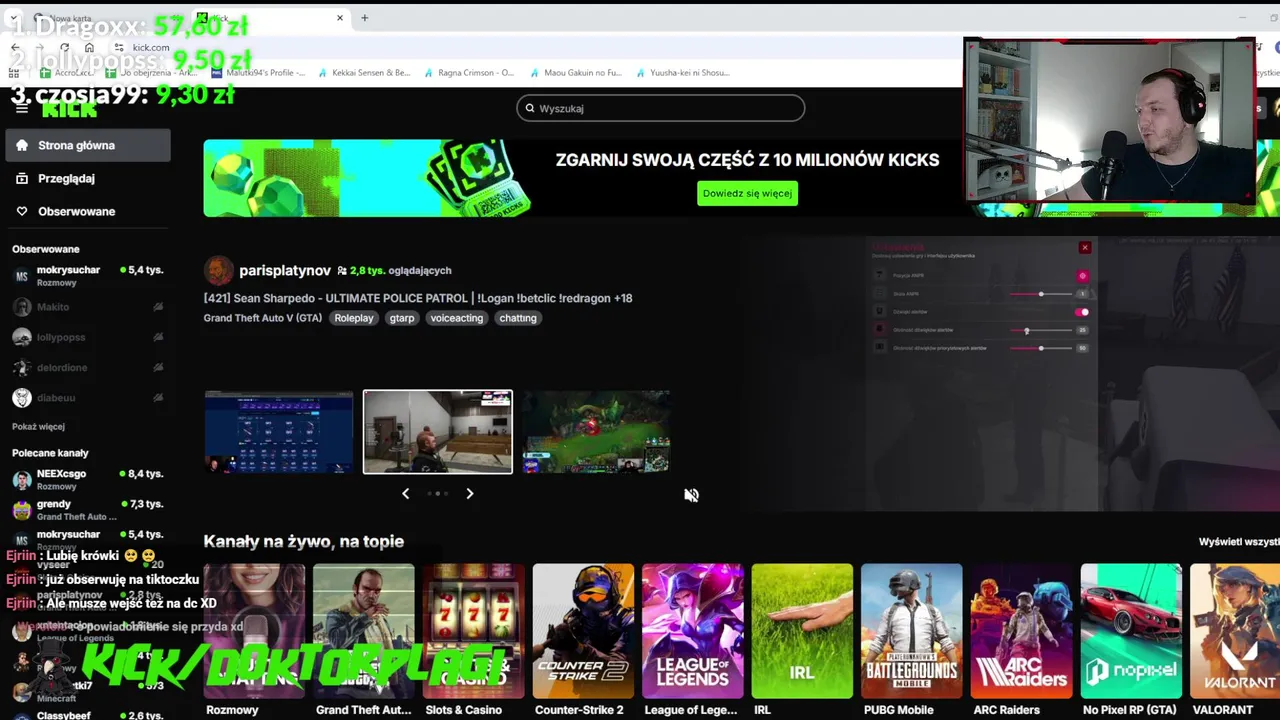Screen dimensions: 1280x720
Task: Click the chatting tag
Action: point(518,318)
